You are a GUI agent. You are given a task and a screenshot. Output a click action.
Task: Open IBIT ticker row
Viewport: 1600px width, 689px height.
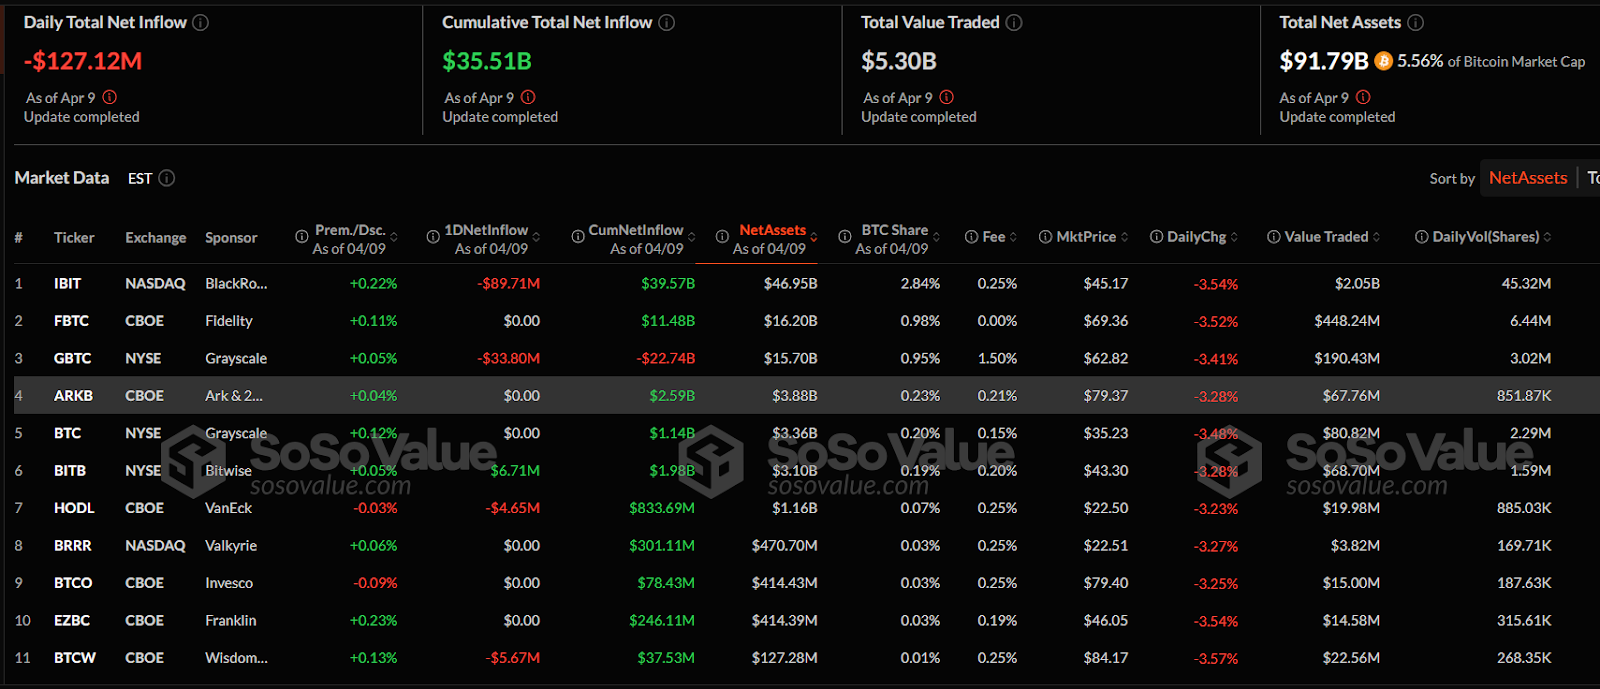coord(68,284)
